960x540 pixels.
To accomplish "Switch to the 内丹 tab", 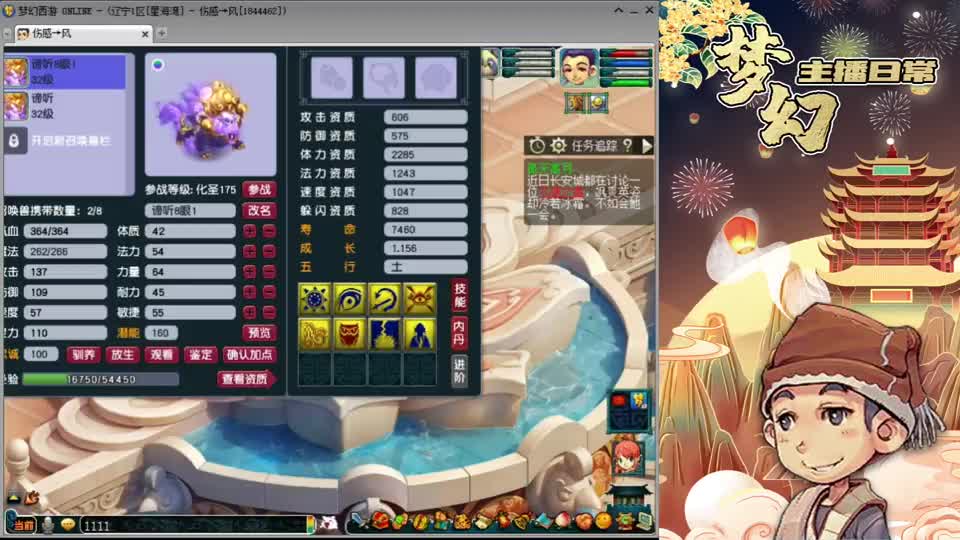I will point(460,334).
